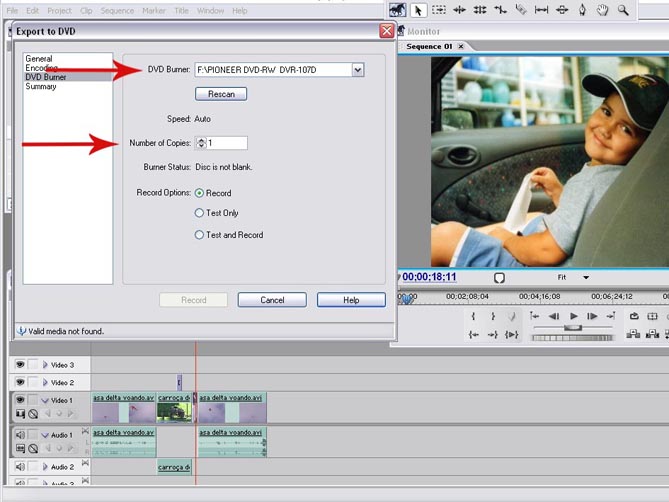
Task: Click the Rescan button
Action: click(220, 94)
